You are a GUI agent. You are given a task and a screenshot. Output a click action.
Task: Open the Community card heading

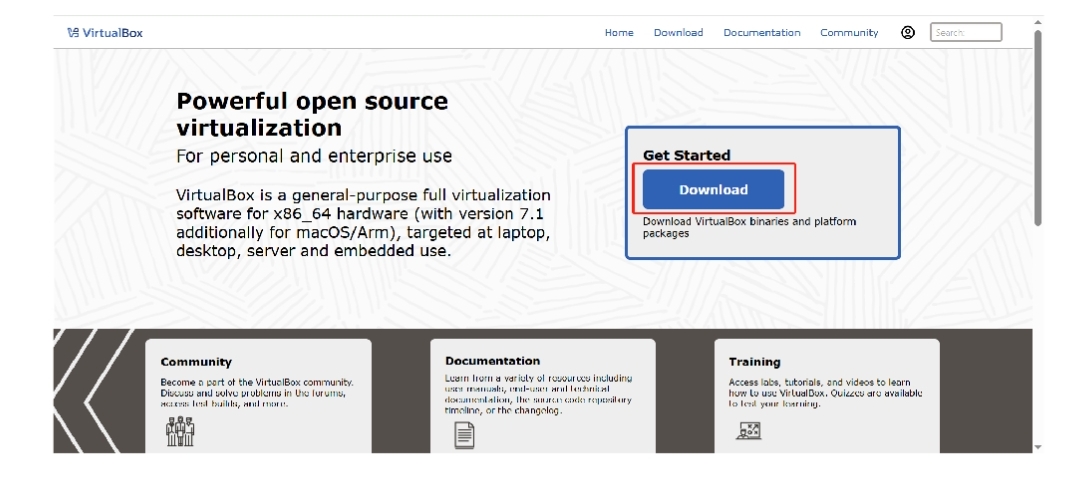tap(196, 362)
